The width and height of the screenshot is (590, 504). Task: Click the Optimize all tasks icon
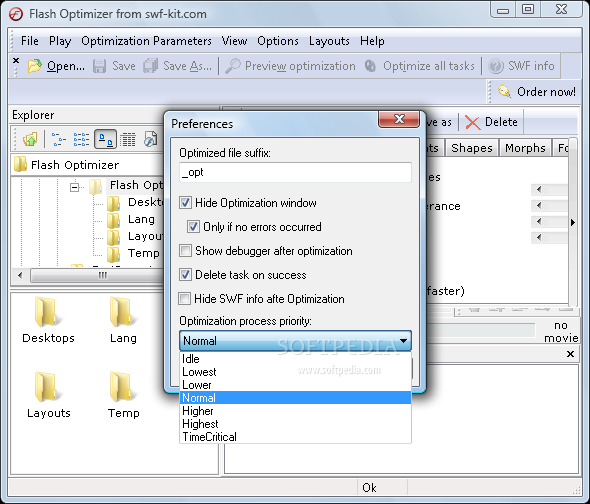coord(371,66)
